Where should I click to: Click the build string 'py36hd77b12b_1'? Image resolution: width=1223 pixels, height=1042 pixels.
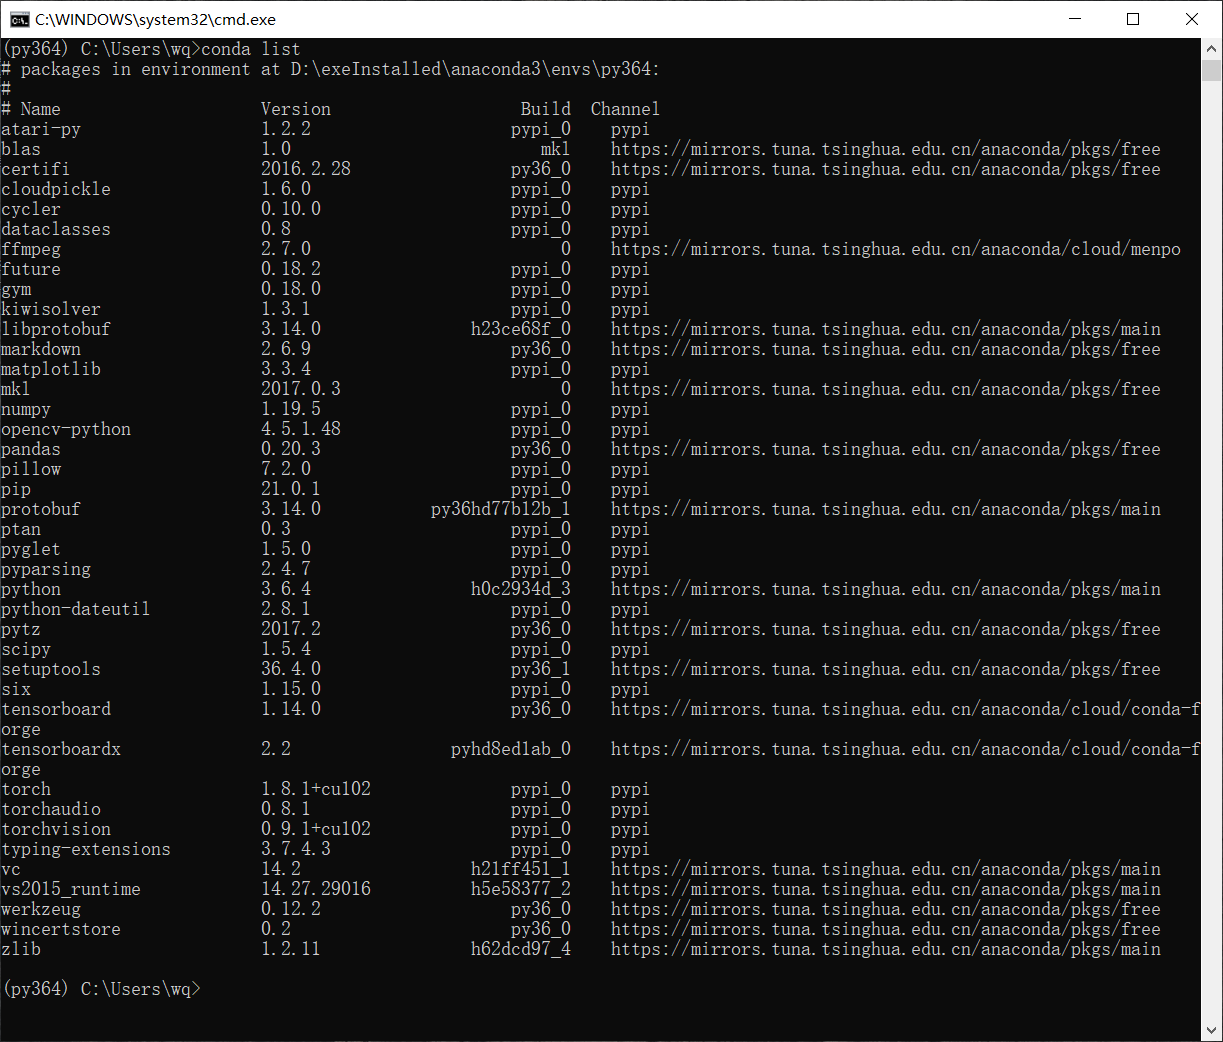coord(501,509)
